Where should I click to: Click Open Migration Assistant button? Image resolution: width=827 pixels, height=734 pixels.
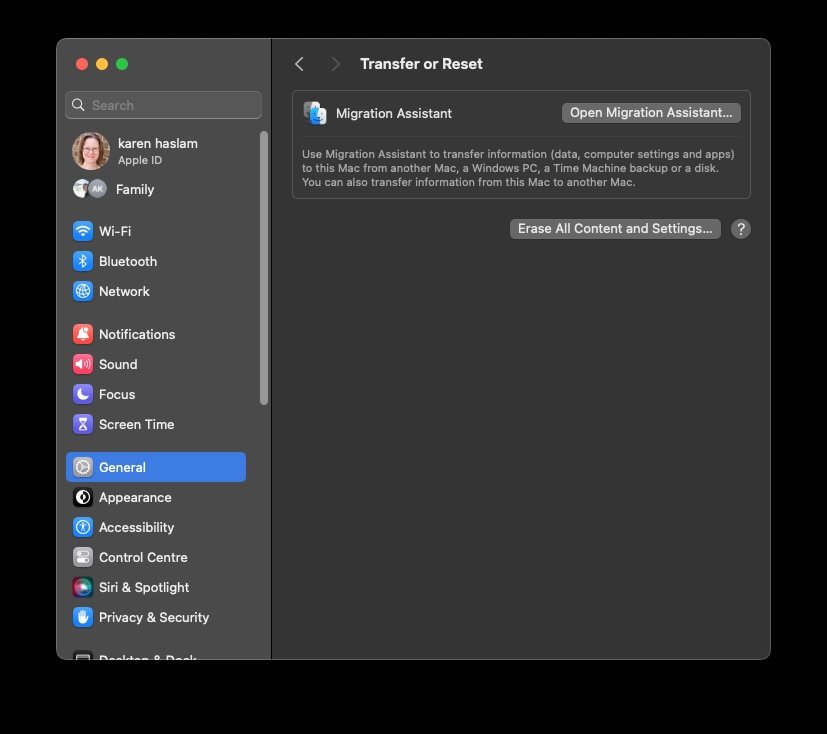tap(651, 113)
